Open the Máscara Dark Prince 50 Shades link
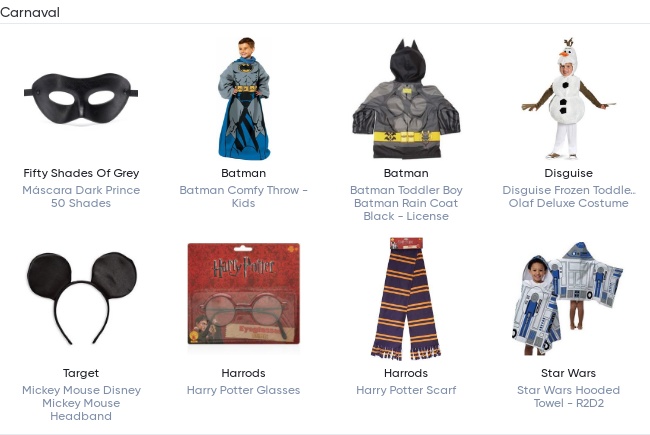650x435 pixels. 81,197
